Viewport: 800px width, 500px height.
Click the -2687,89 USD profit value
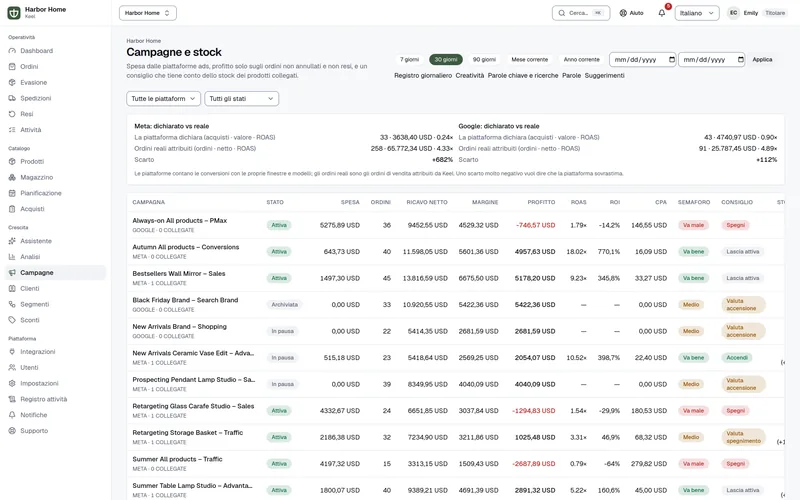[x=534, y=464]
